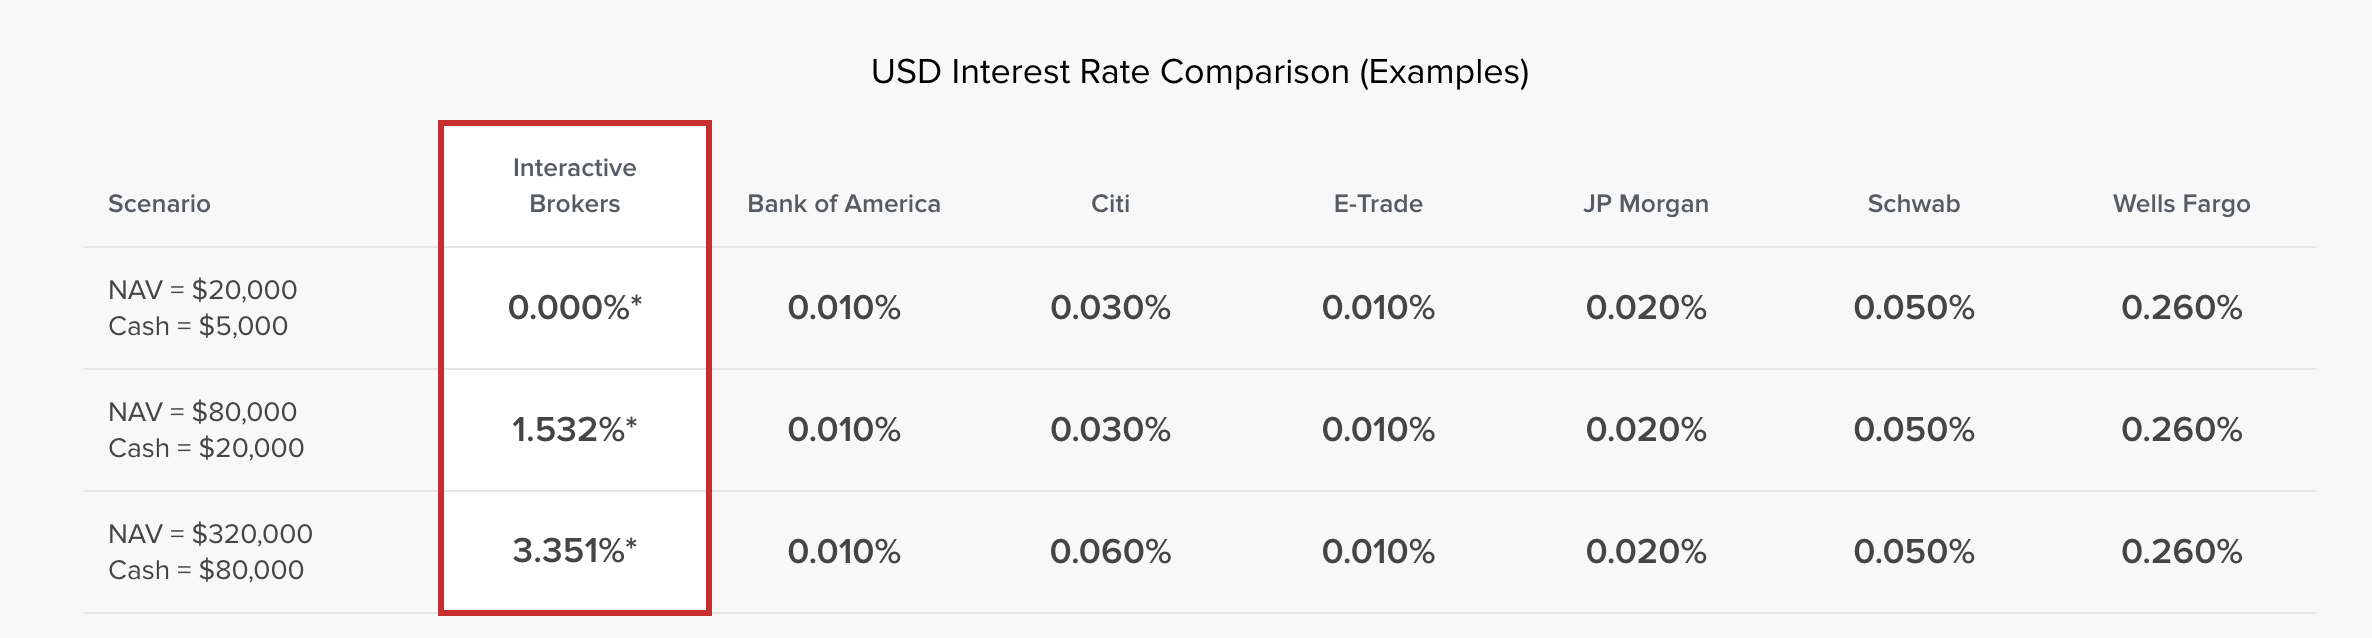Click the Scenario column header

159,204
